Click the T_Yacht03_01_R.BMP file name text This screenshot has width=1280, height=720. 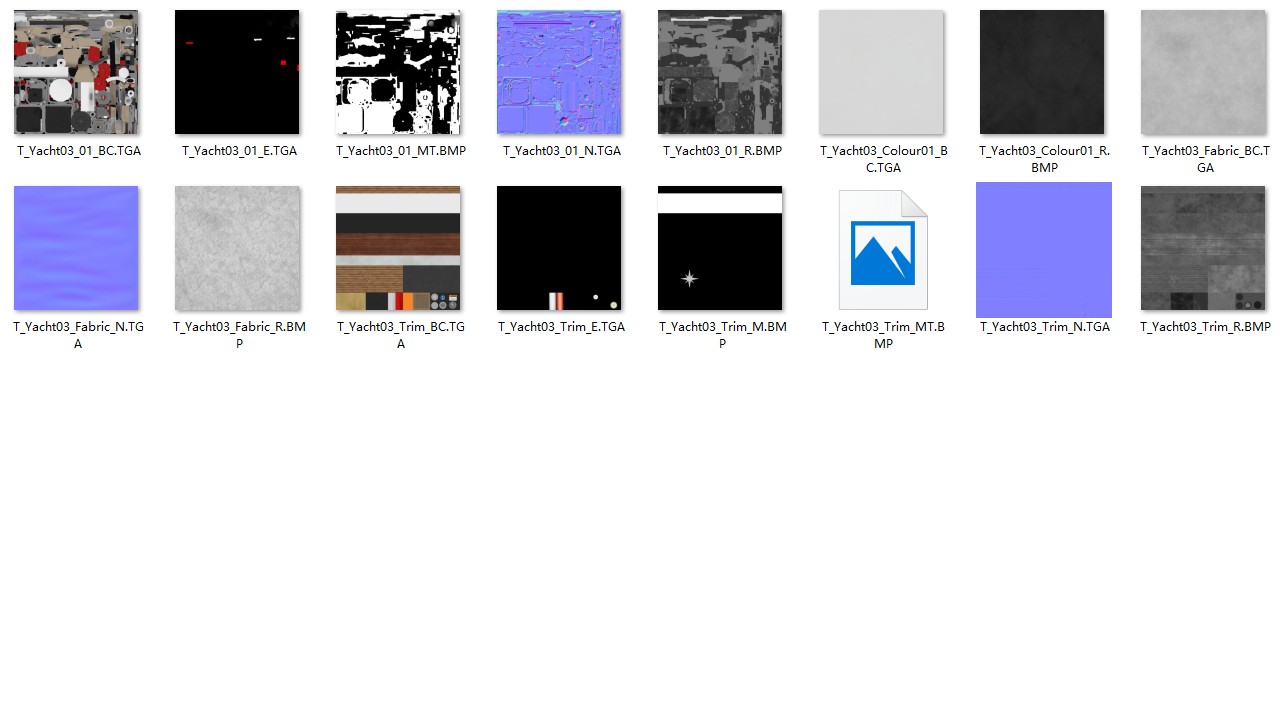tap(722, 151)
